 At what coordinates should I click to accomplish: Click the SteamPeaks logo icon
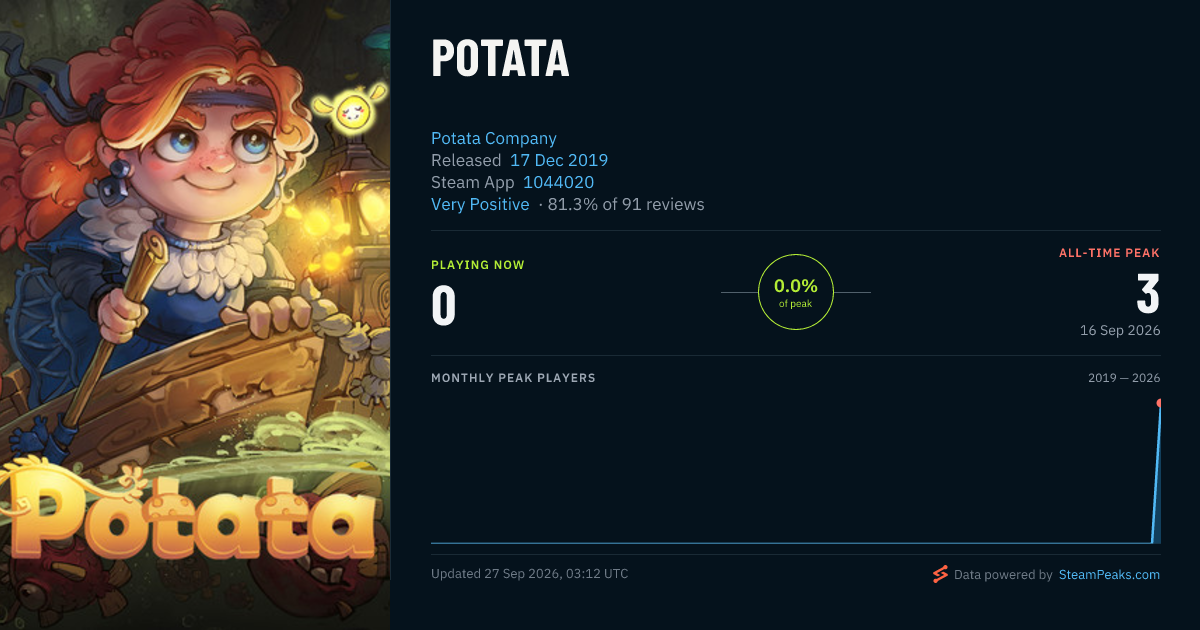click(x=940, y=574)
